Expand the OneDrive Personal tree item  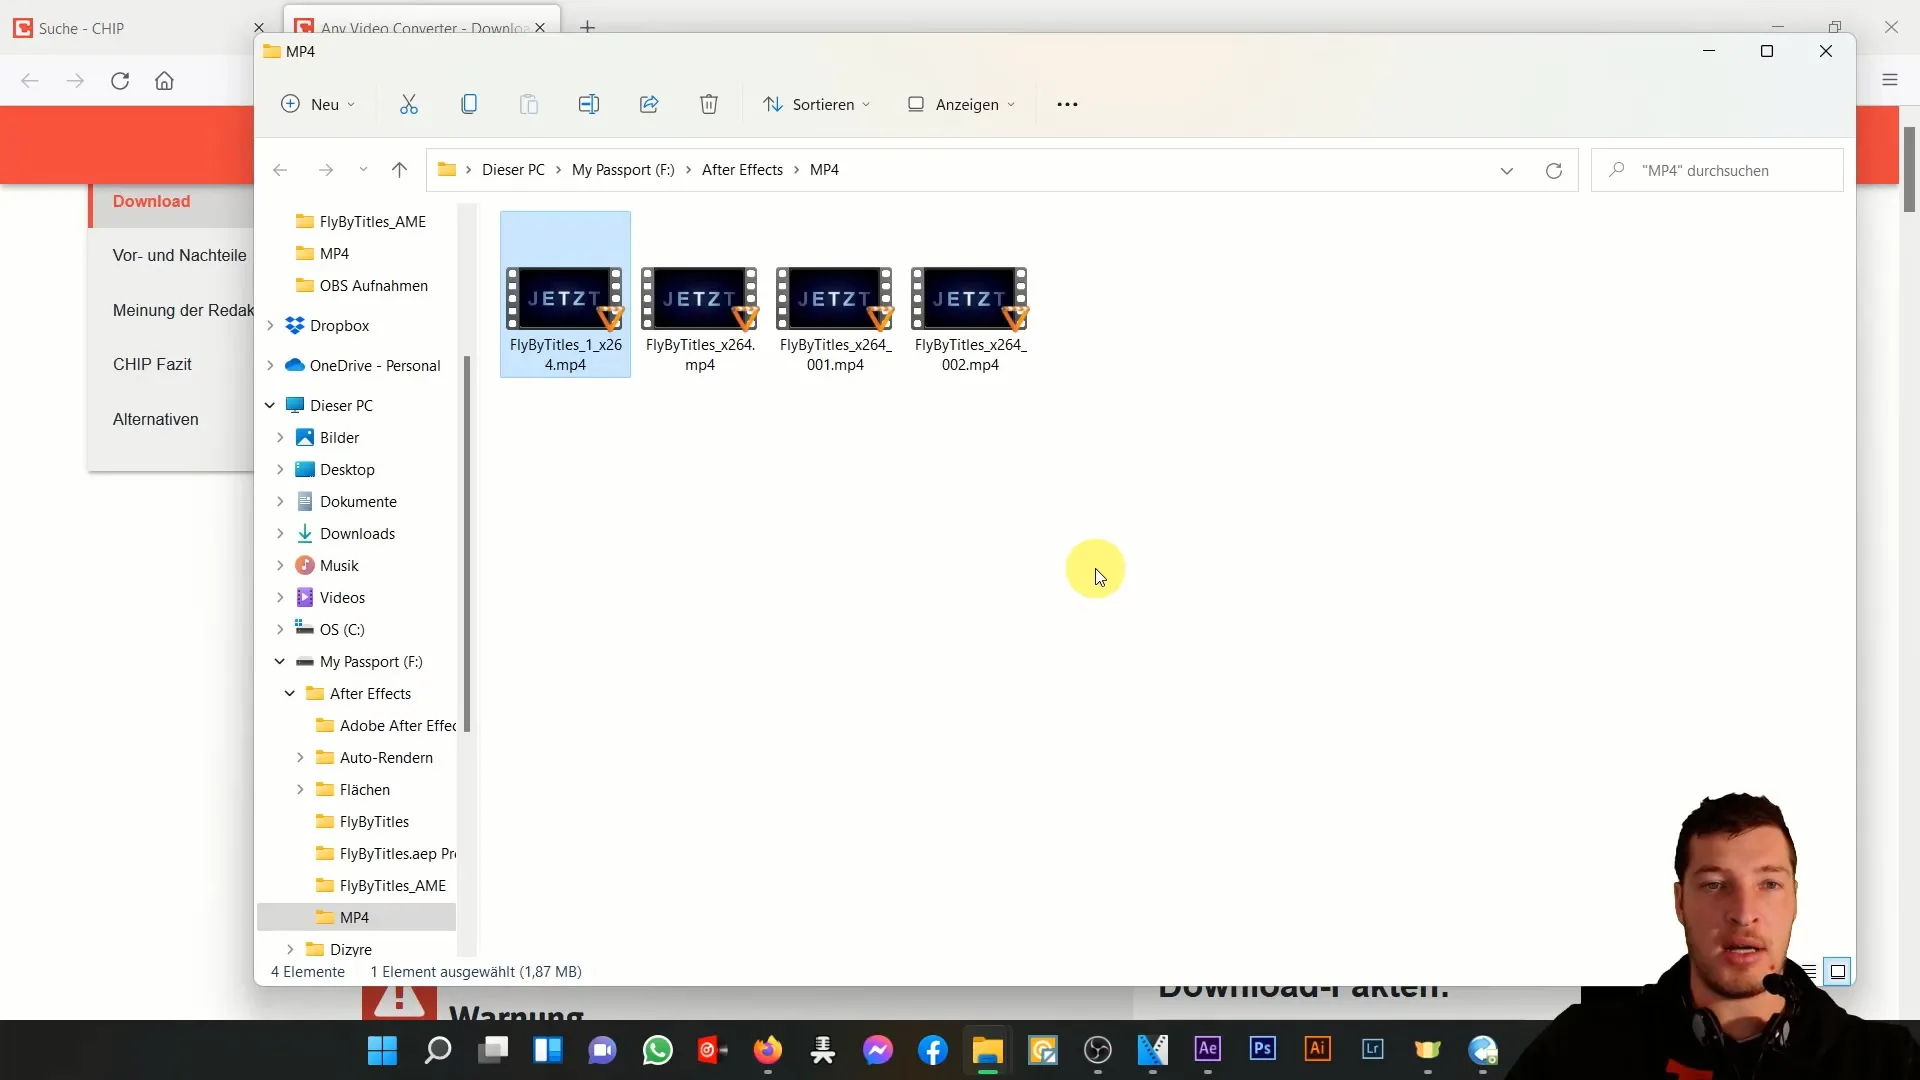pyautogui.click(x=269, y=365)
